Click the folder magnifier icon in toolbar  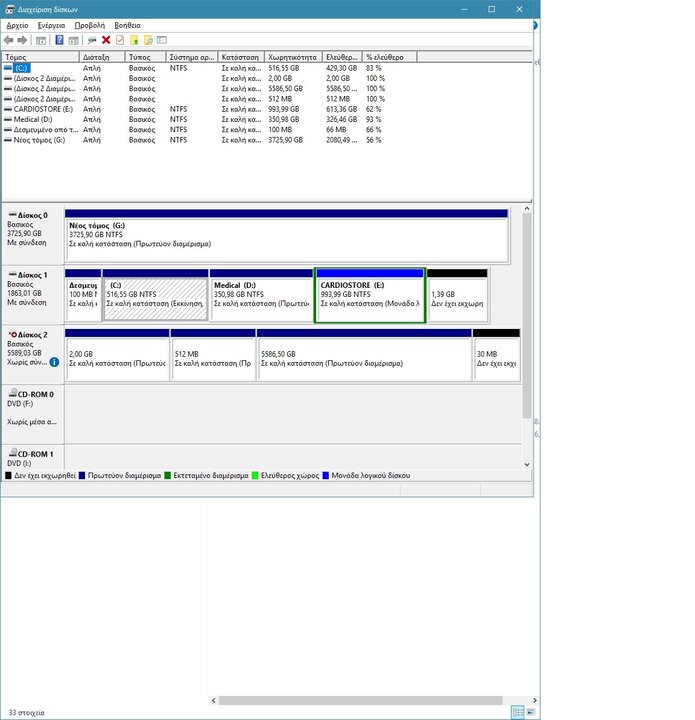(x=148, y=40)
